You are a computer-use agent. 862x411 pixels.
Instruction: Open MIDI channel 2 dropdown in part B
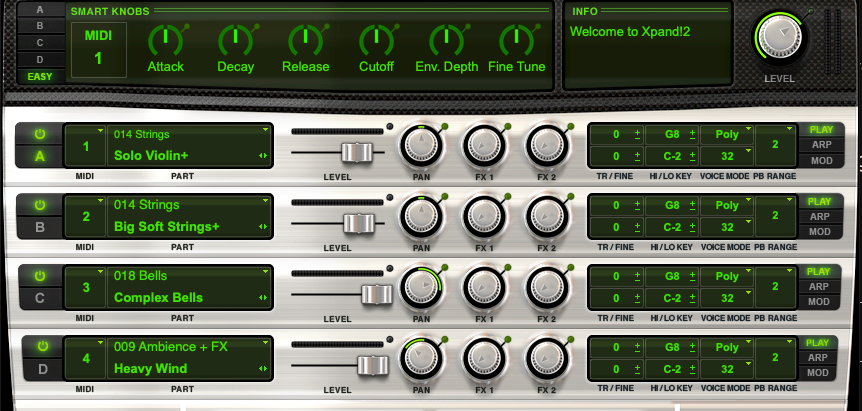(86, 216)
